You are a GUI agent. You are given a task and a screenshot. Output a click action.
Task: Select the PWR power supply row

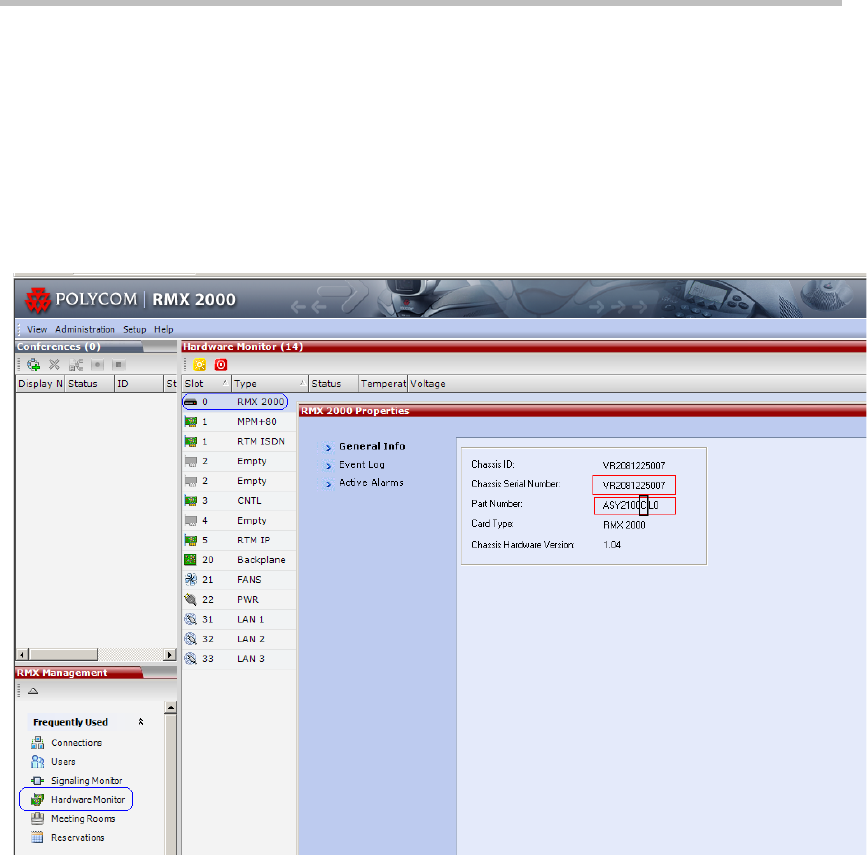pos(247,599)
